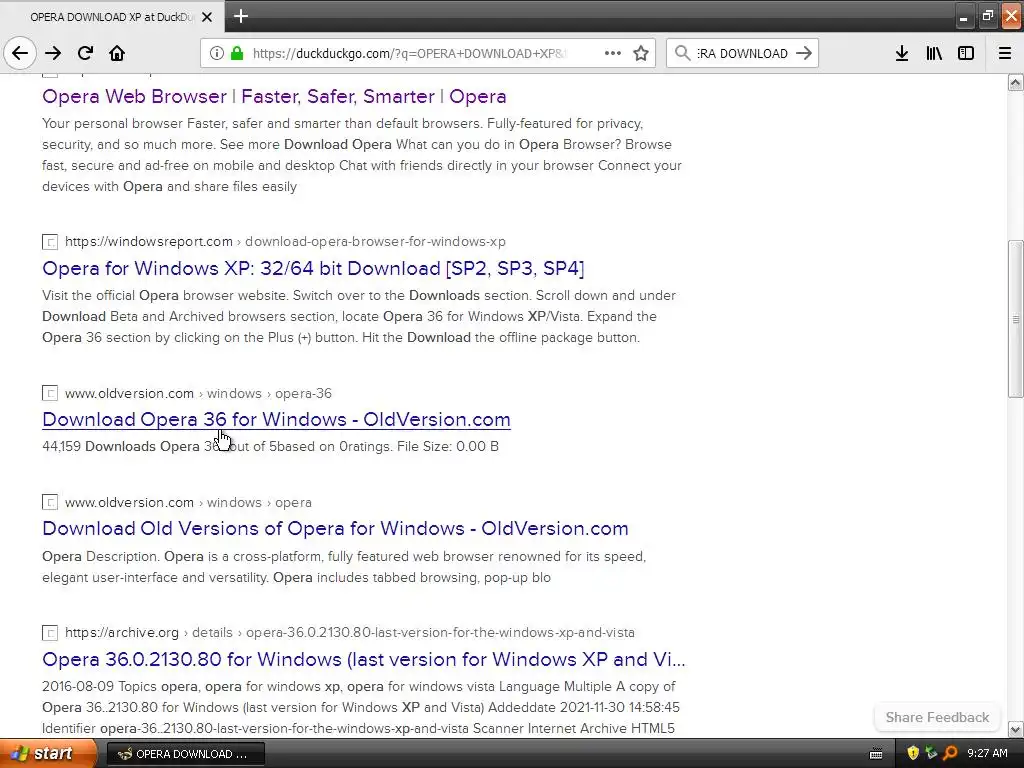Screen dimensions: 1024x768
Task: Open the Library toolbar icon
Action: coord(934,53)
